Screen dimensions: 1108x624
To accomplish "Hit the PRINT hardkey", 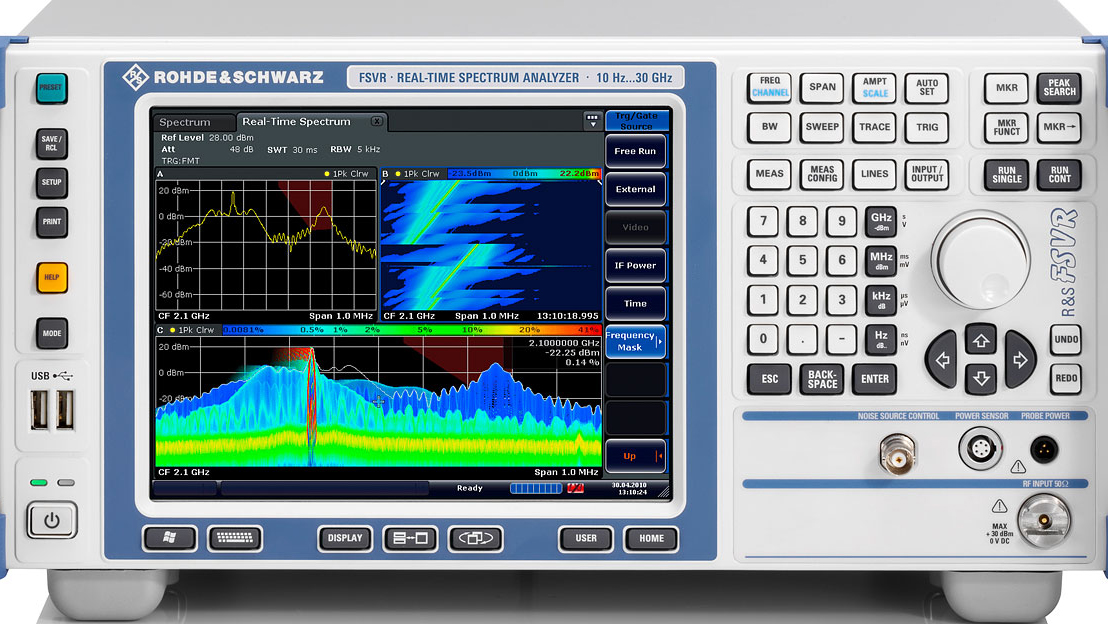I will tap(51, 222).
